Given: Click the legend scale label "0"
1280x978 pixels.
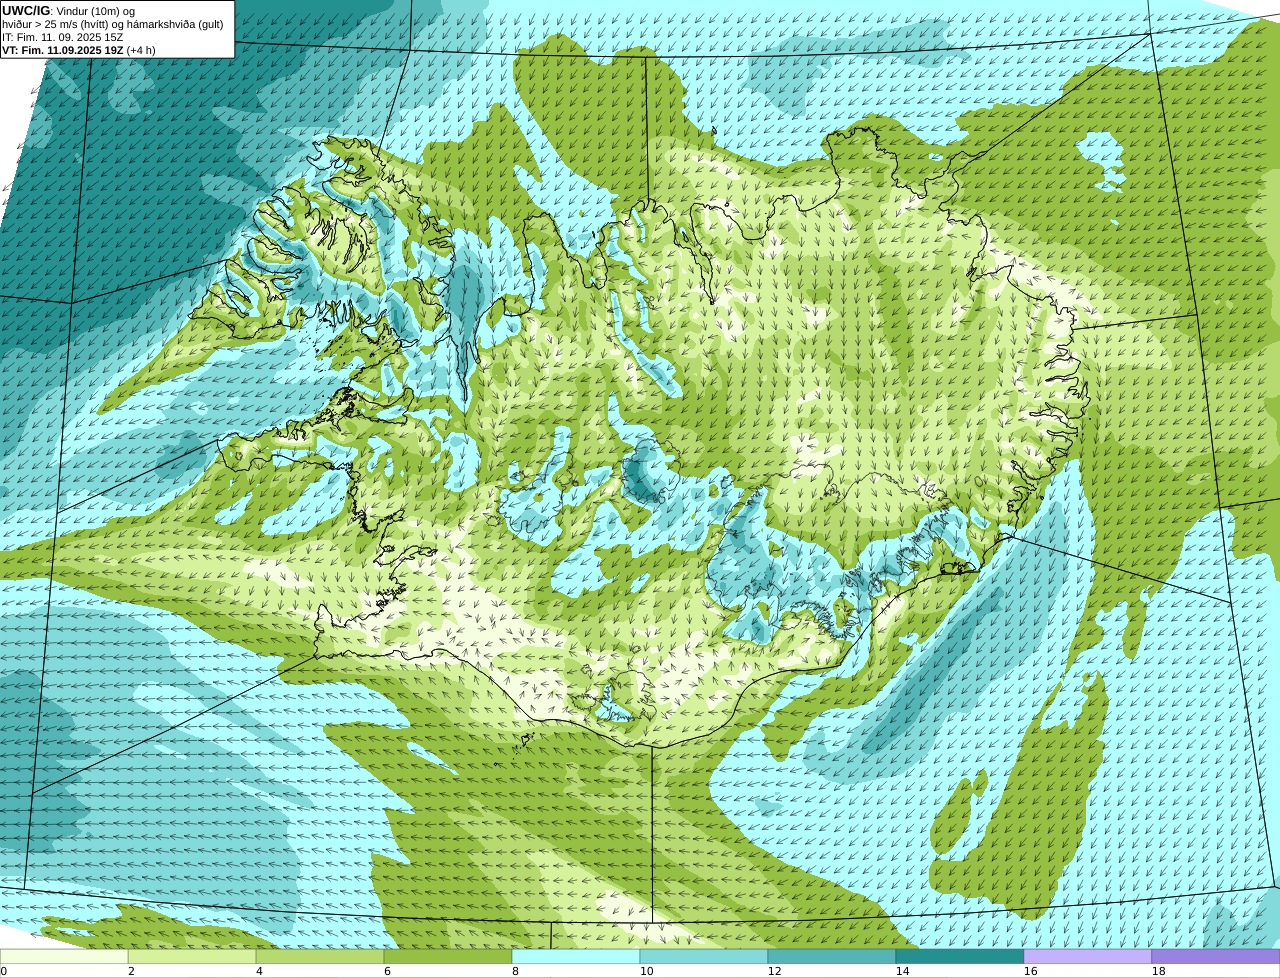Looking at the screenshot, I should (4, 971).
